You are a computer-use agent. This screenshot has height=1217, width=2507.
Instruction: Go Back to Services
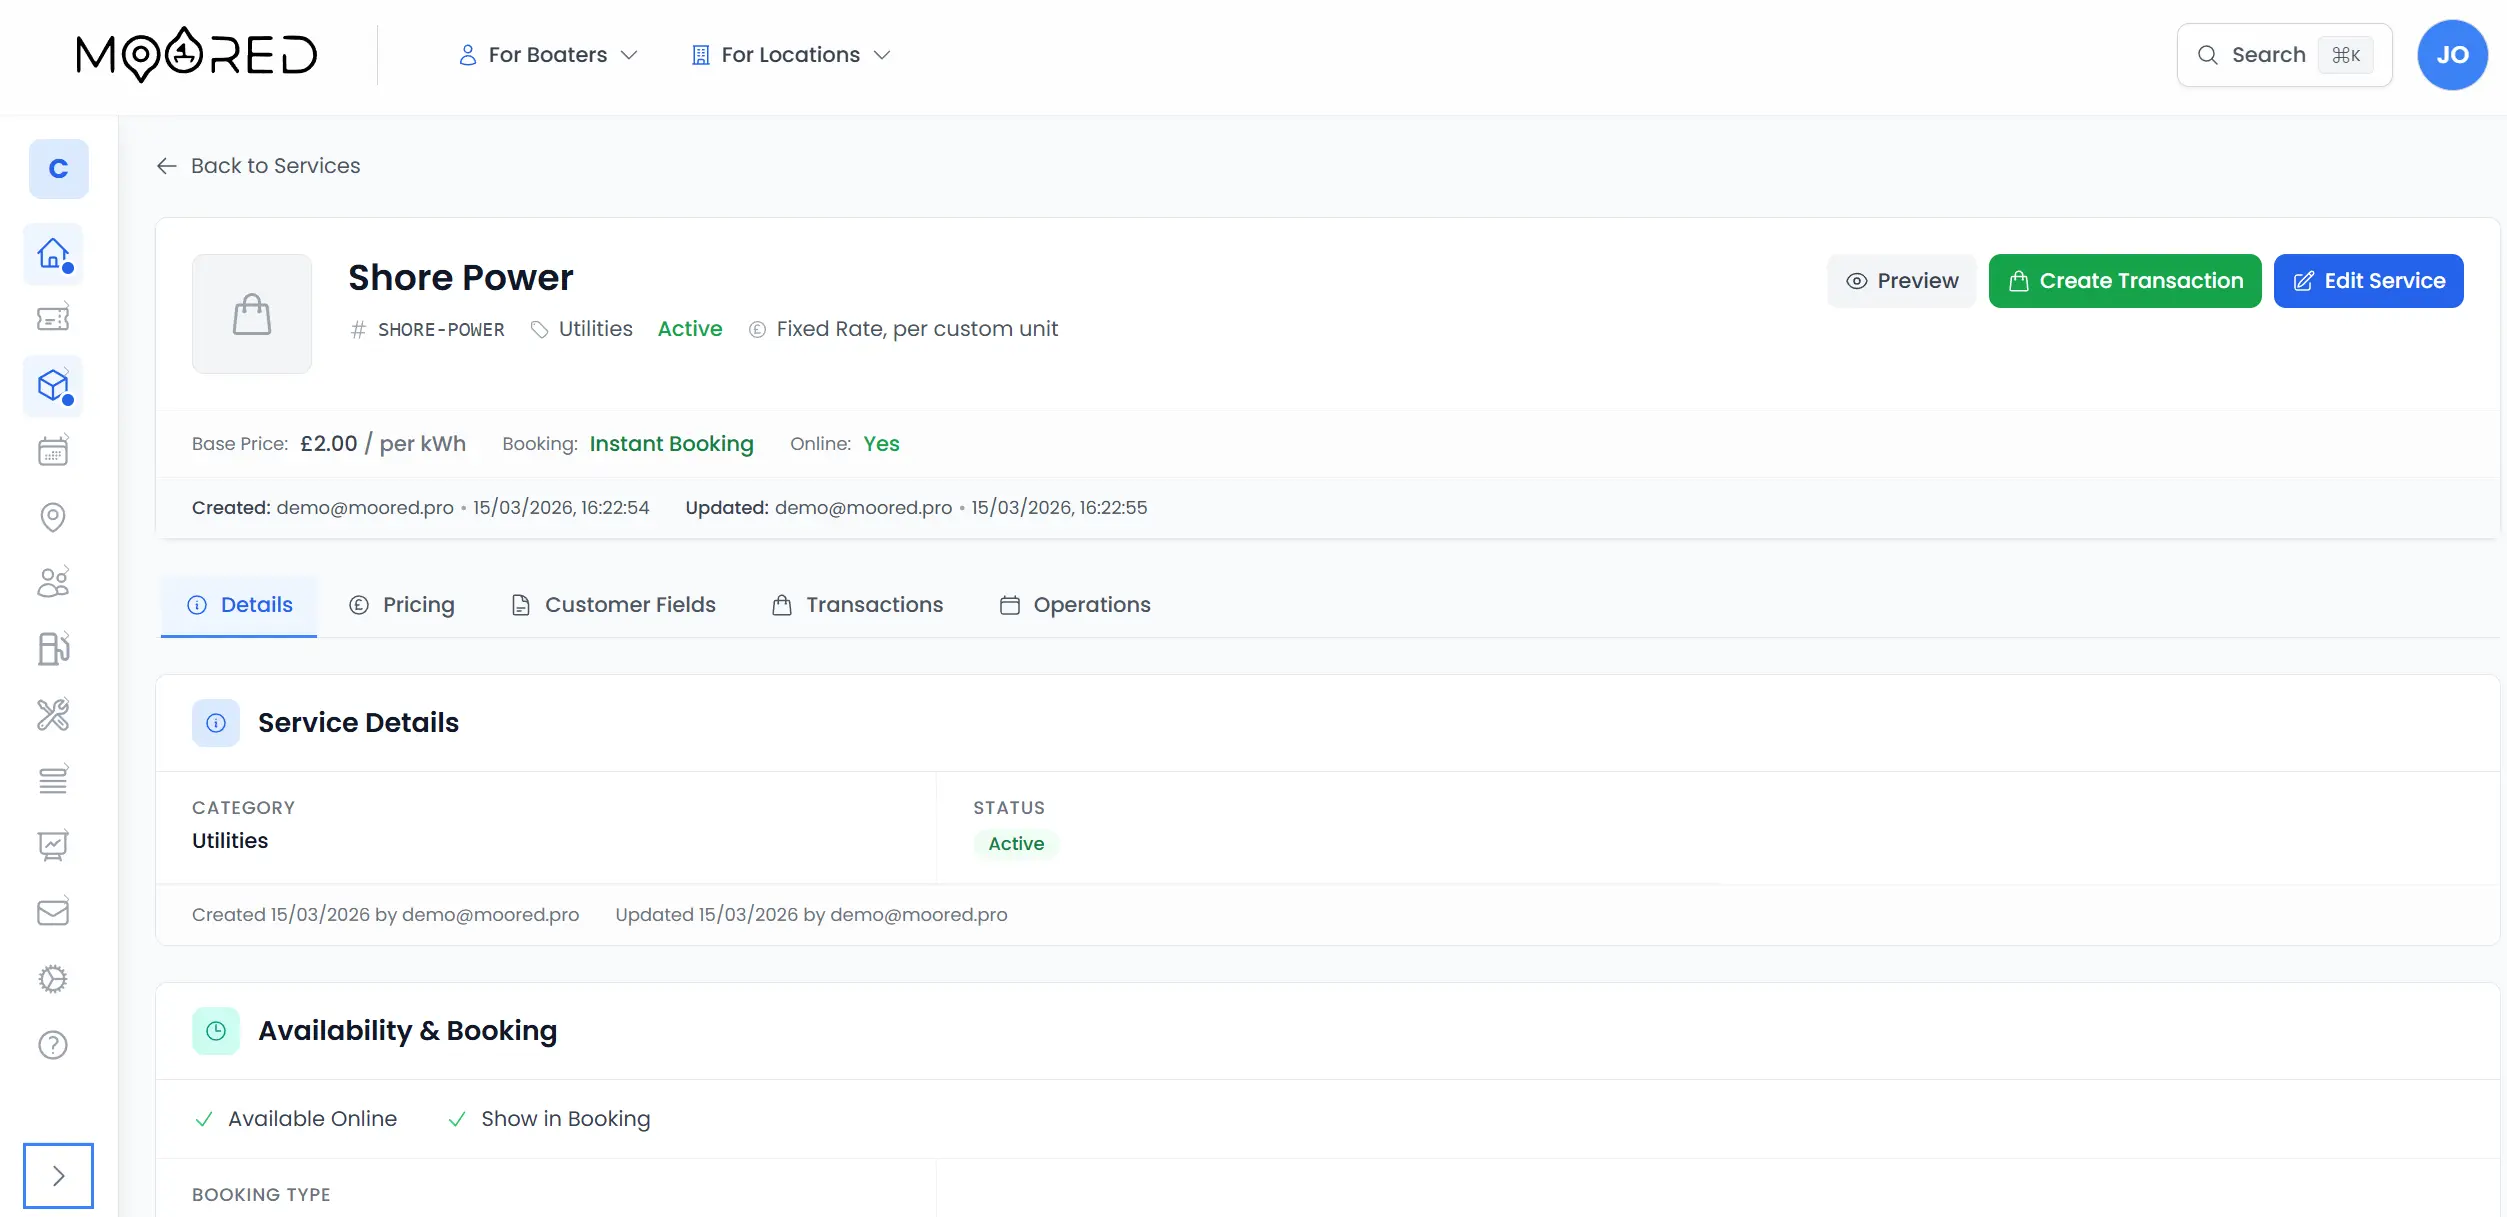point(258,165)
